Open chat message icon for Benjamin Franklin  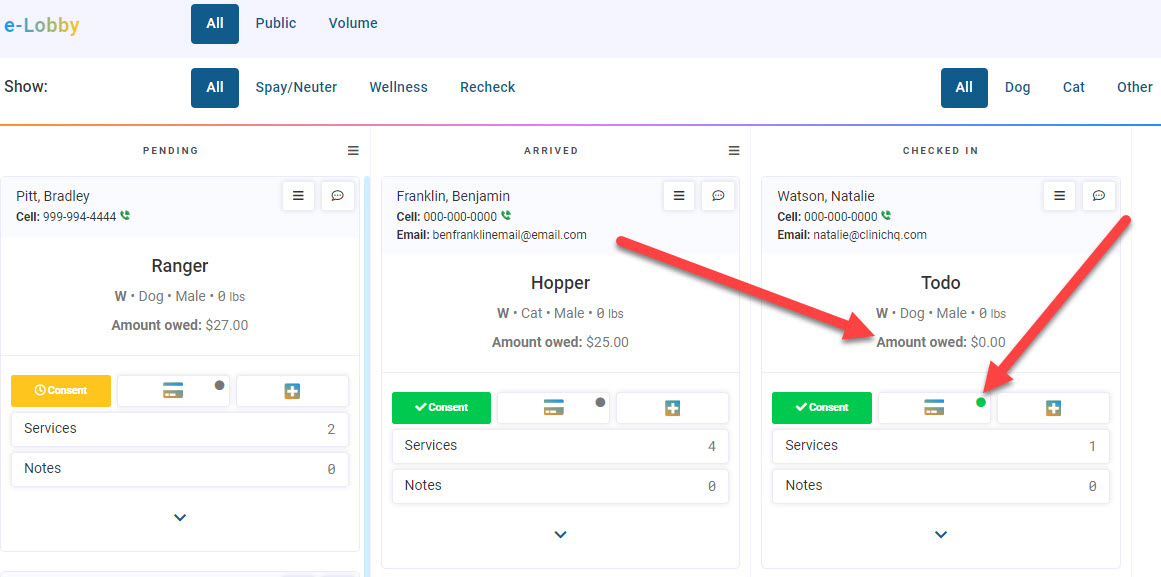click(x=717, y=196)
